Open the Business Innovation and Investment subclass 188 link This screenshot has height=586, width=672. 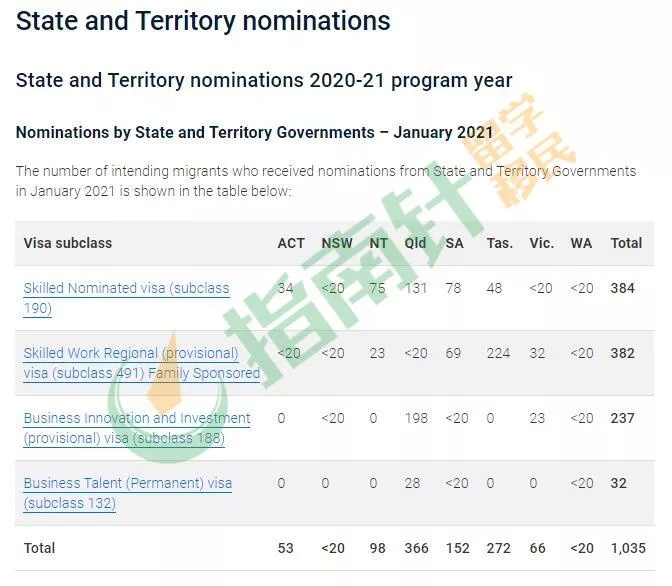[137, 428]
